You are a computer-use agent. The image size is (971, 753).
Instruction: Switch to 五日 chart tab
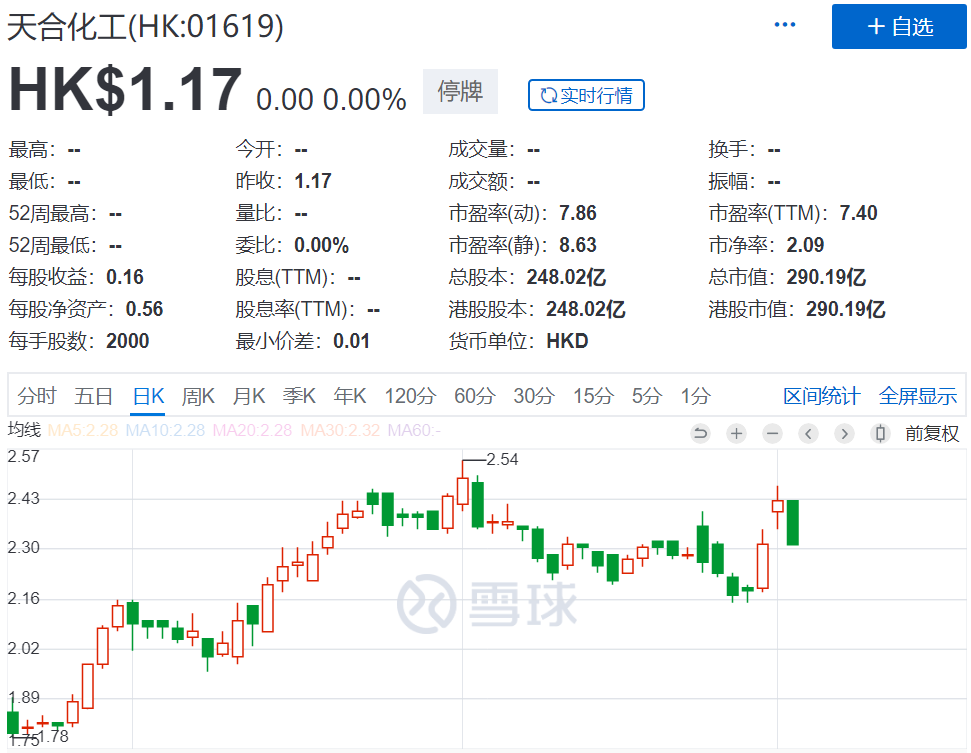coord(94,396)
